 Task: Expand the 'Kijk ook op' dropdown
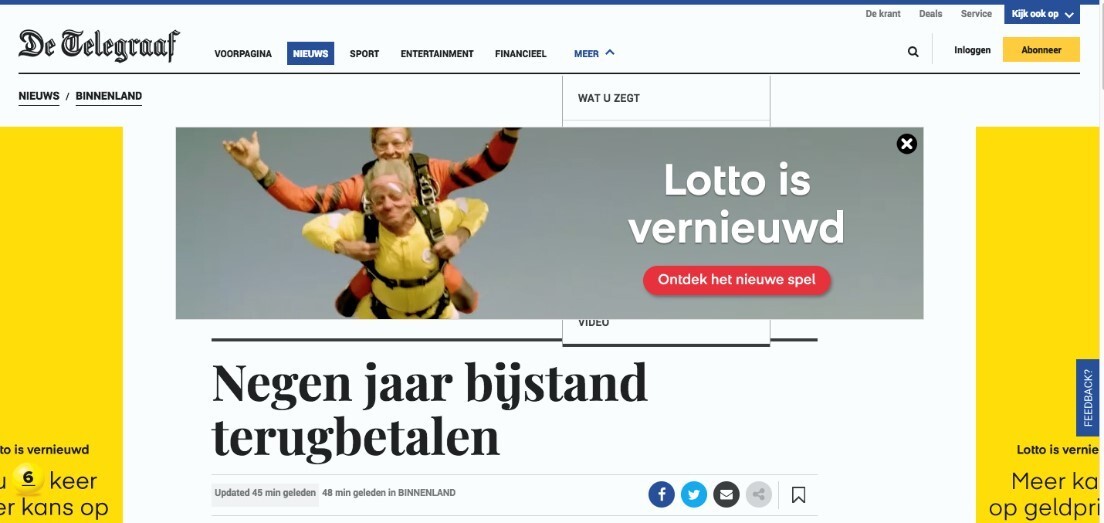[1041, 14]
